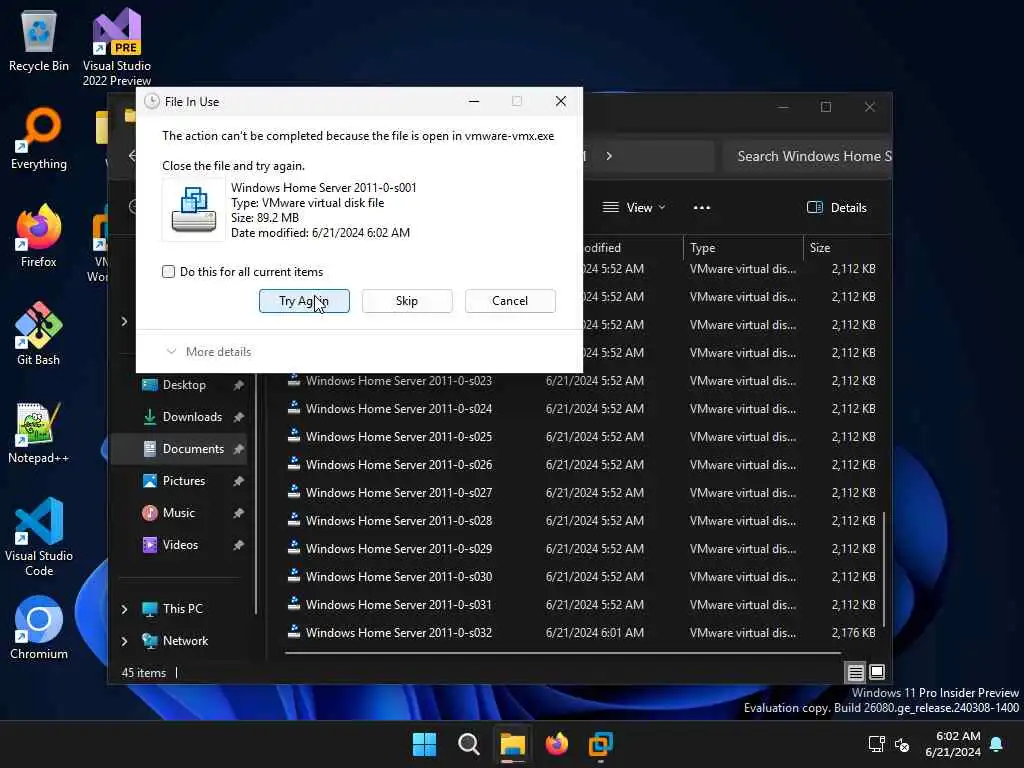This screenshot has height=768, width=1024.
Task: Click the muted volume tray icon
Action: [903, 744]
